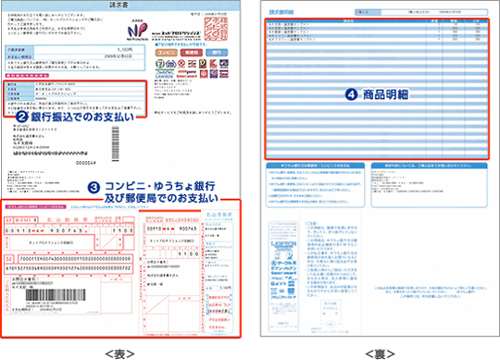The image size is (500, 360).
Task: Click the vertical barcode beside the address
Action: pyautogui.click(x=115, y=144)
